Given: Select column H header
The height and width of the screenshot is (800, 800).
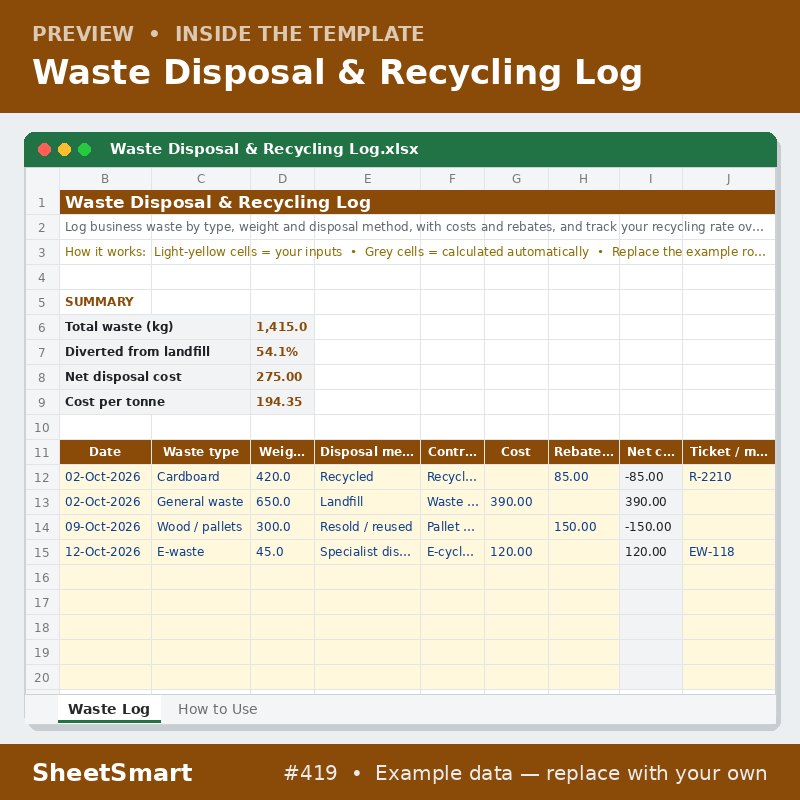Looking at the screenshot, I should pos(584,179).
